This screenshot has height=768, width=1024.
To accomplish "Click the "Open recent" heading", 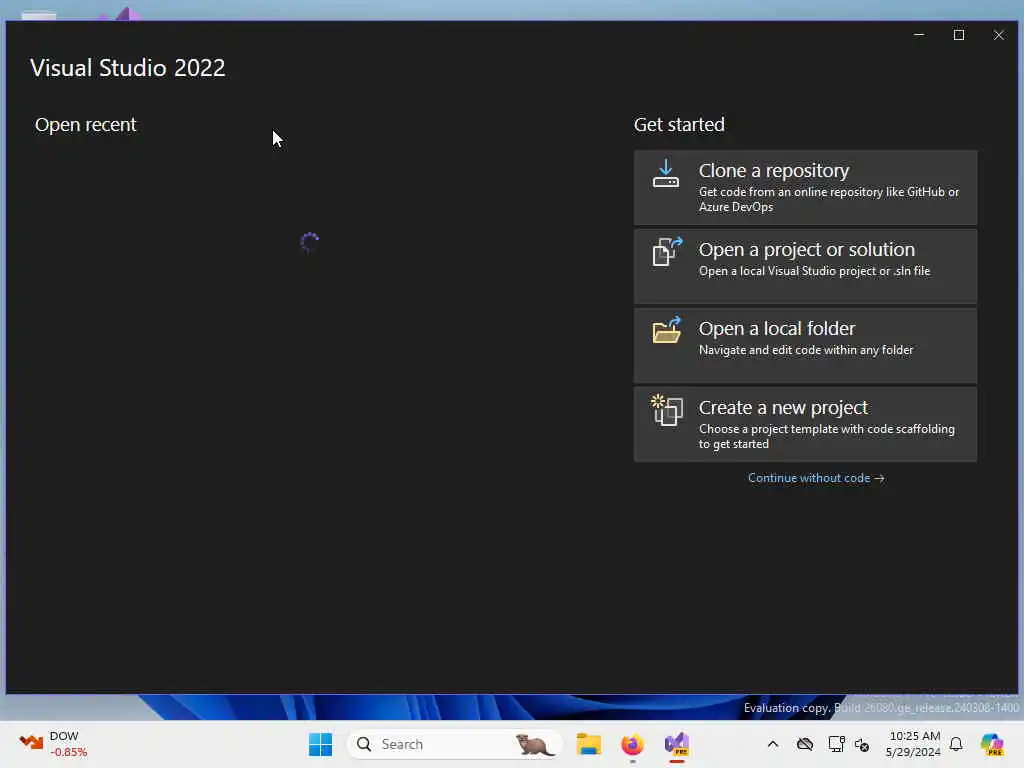I will tap(86, 125).
